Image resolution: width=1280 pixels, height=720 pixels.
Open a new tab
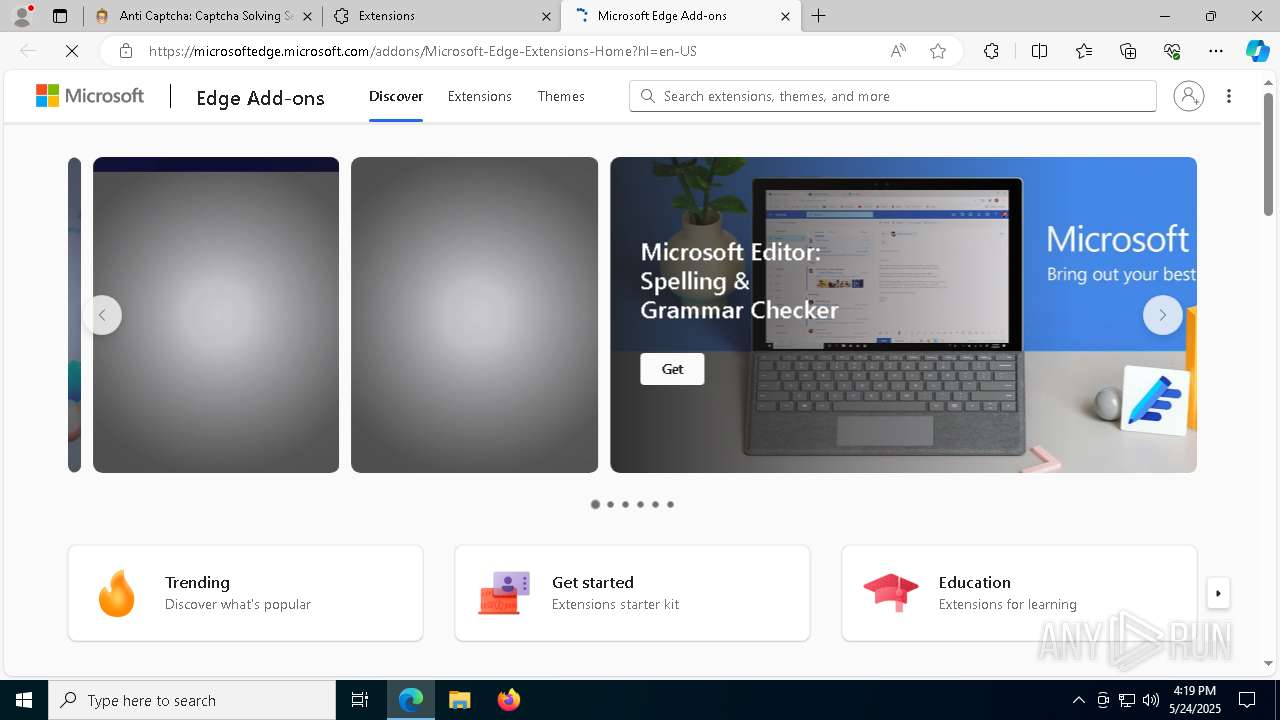[x=819, y=16]
